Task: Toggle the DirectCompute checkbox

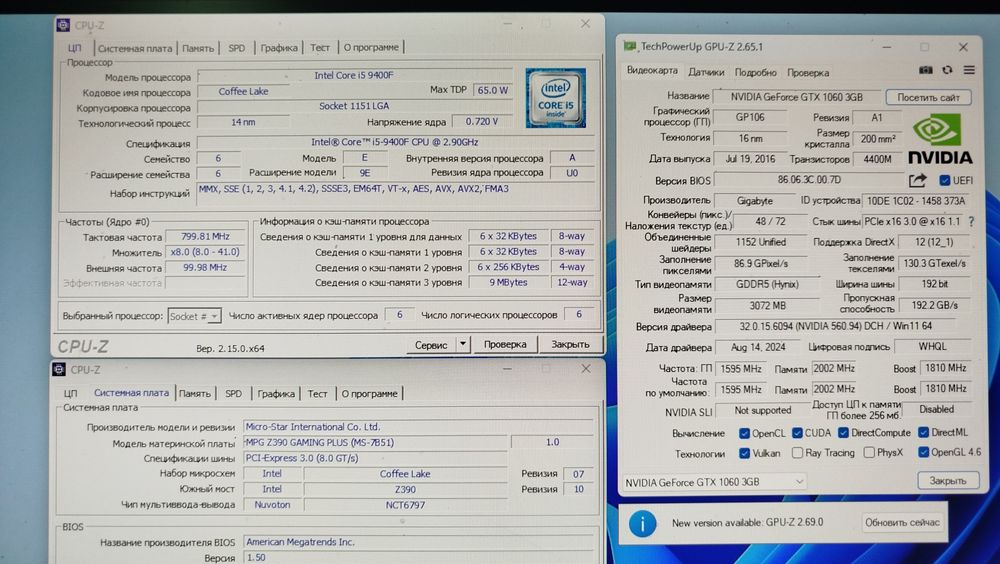Action: pyautogui.click(x=843, y=433)
